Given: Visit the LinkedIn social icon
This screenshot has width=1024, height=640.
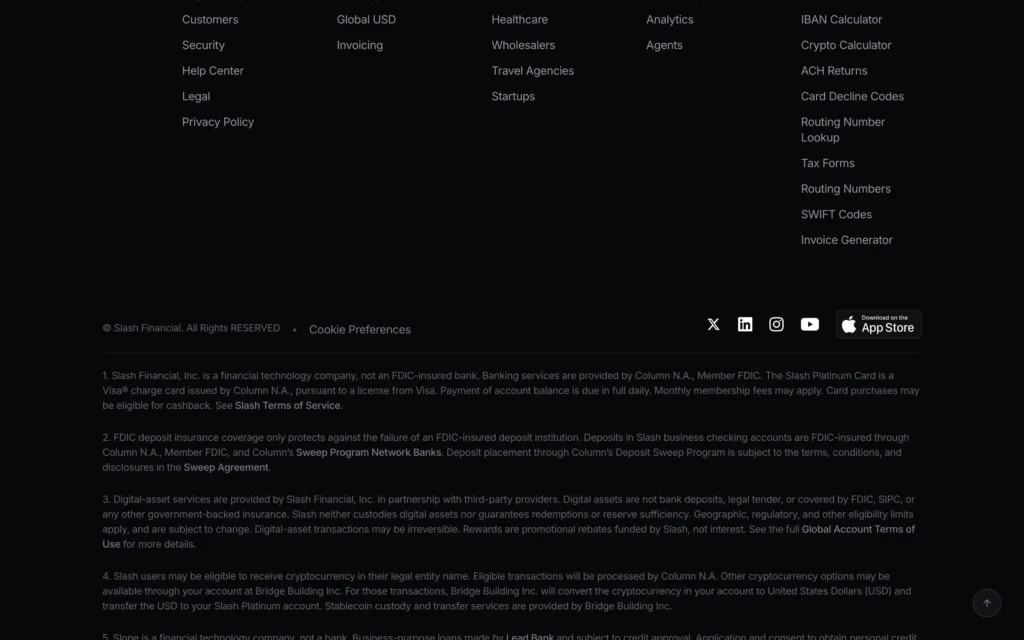Looking at the screenshot, I should point(744,325).
